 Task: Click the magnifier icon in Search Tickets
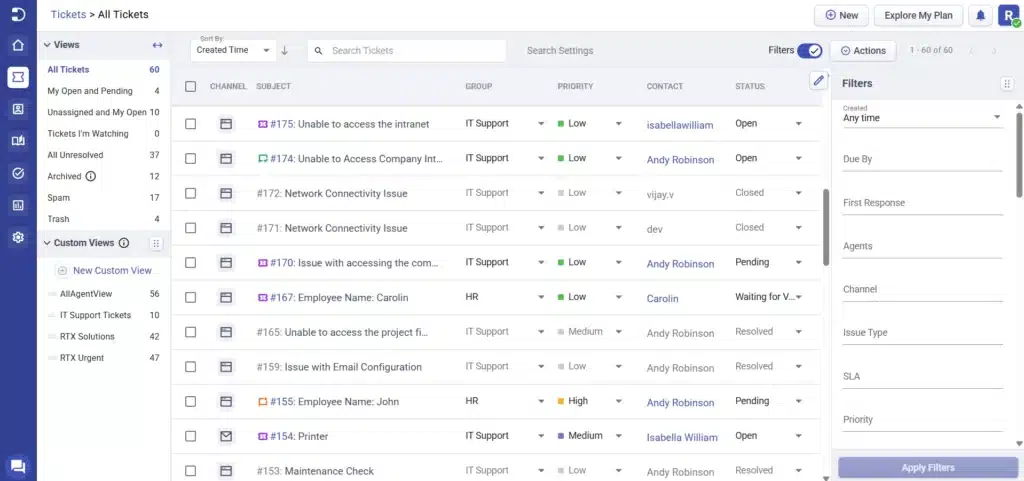tap(319, 50)
